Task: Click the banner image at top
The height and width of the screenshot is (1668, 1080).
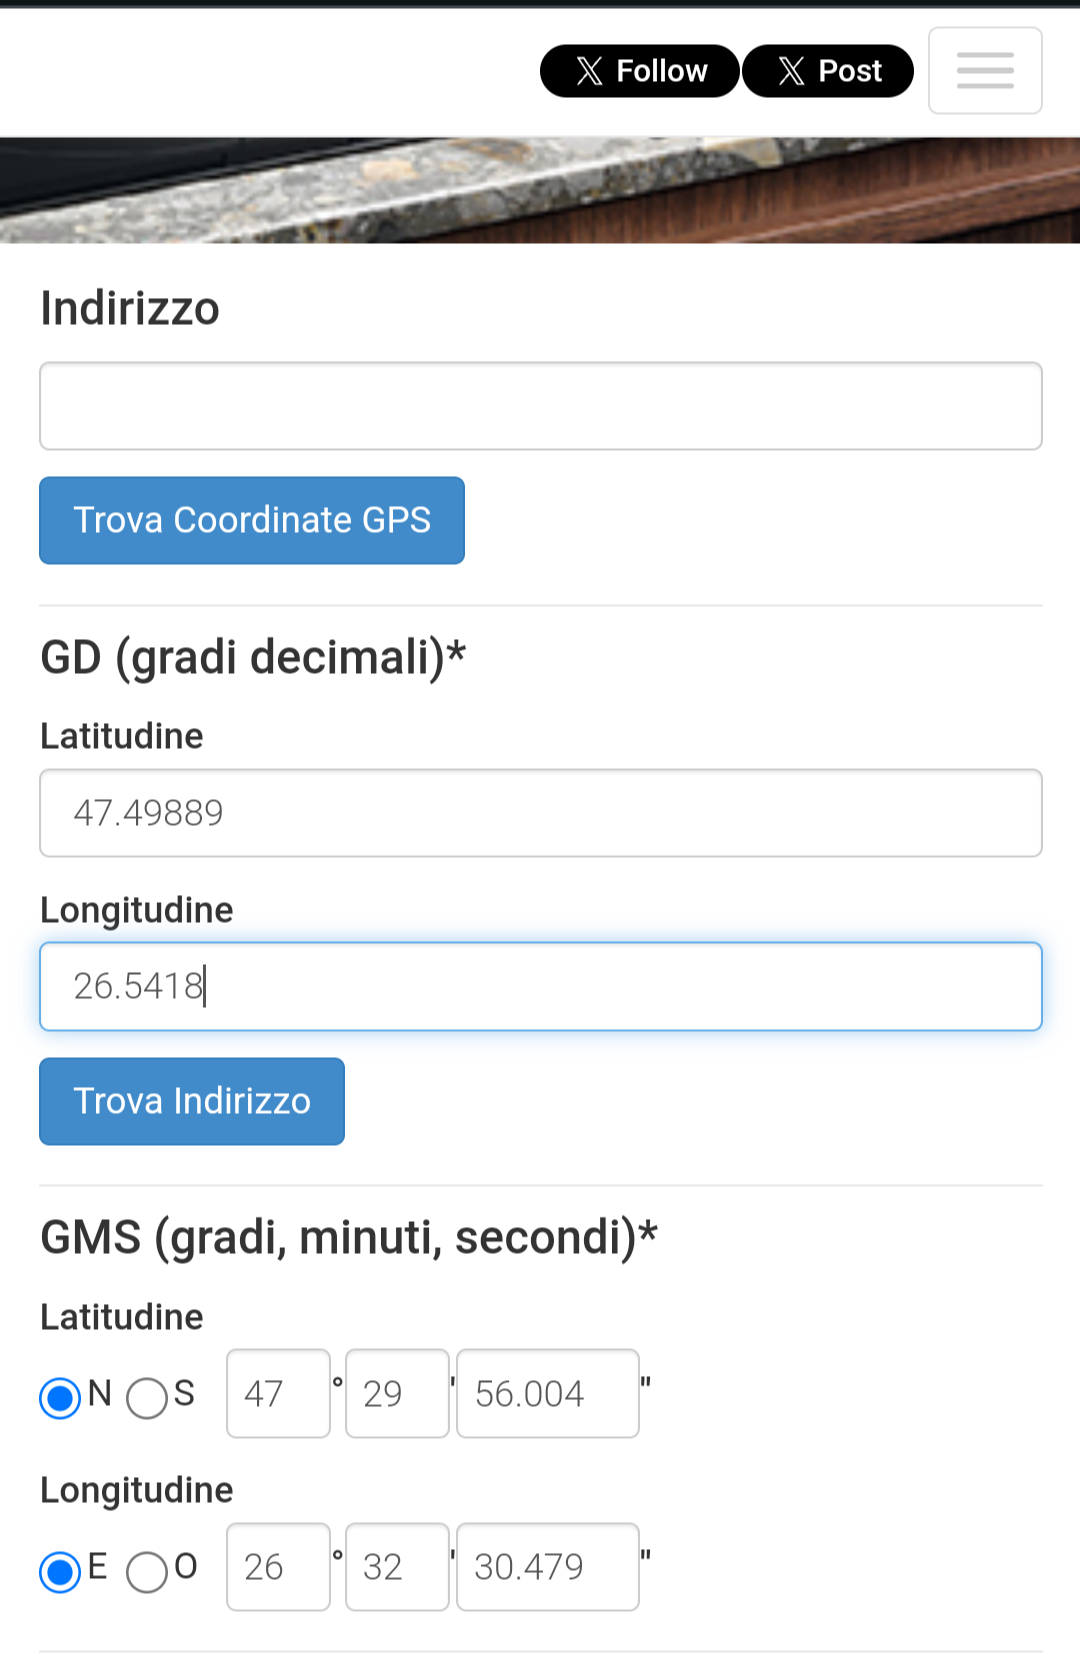Action: (540, 190)
